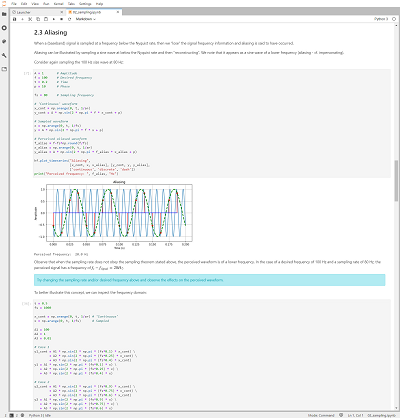Click the Python 3 kernel name
Viewport: 400px width, 418px height.
tap(381, 19)
